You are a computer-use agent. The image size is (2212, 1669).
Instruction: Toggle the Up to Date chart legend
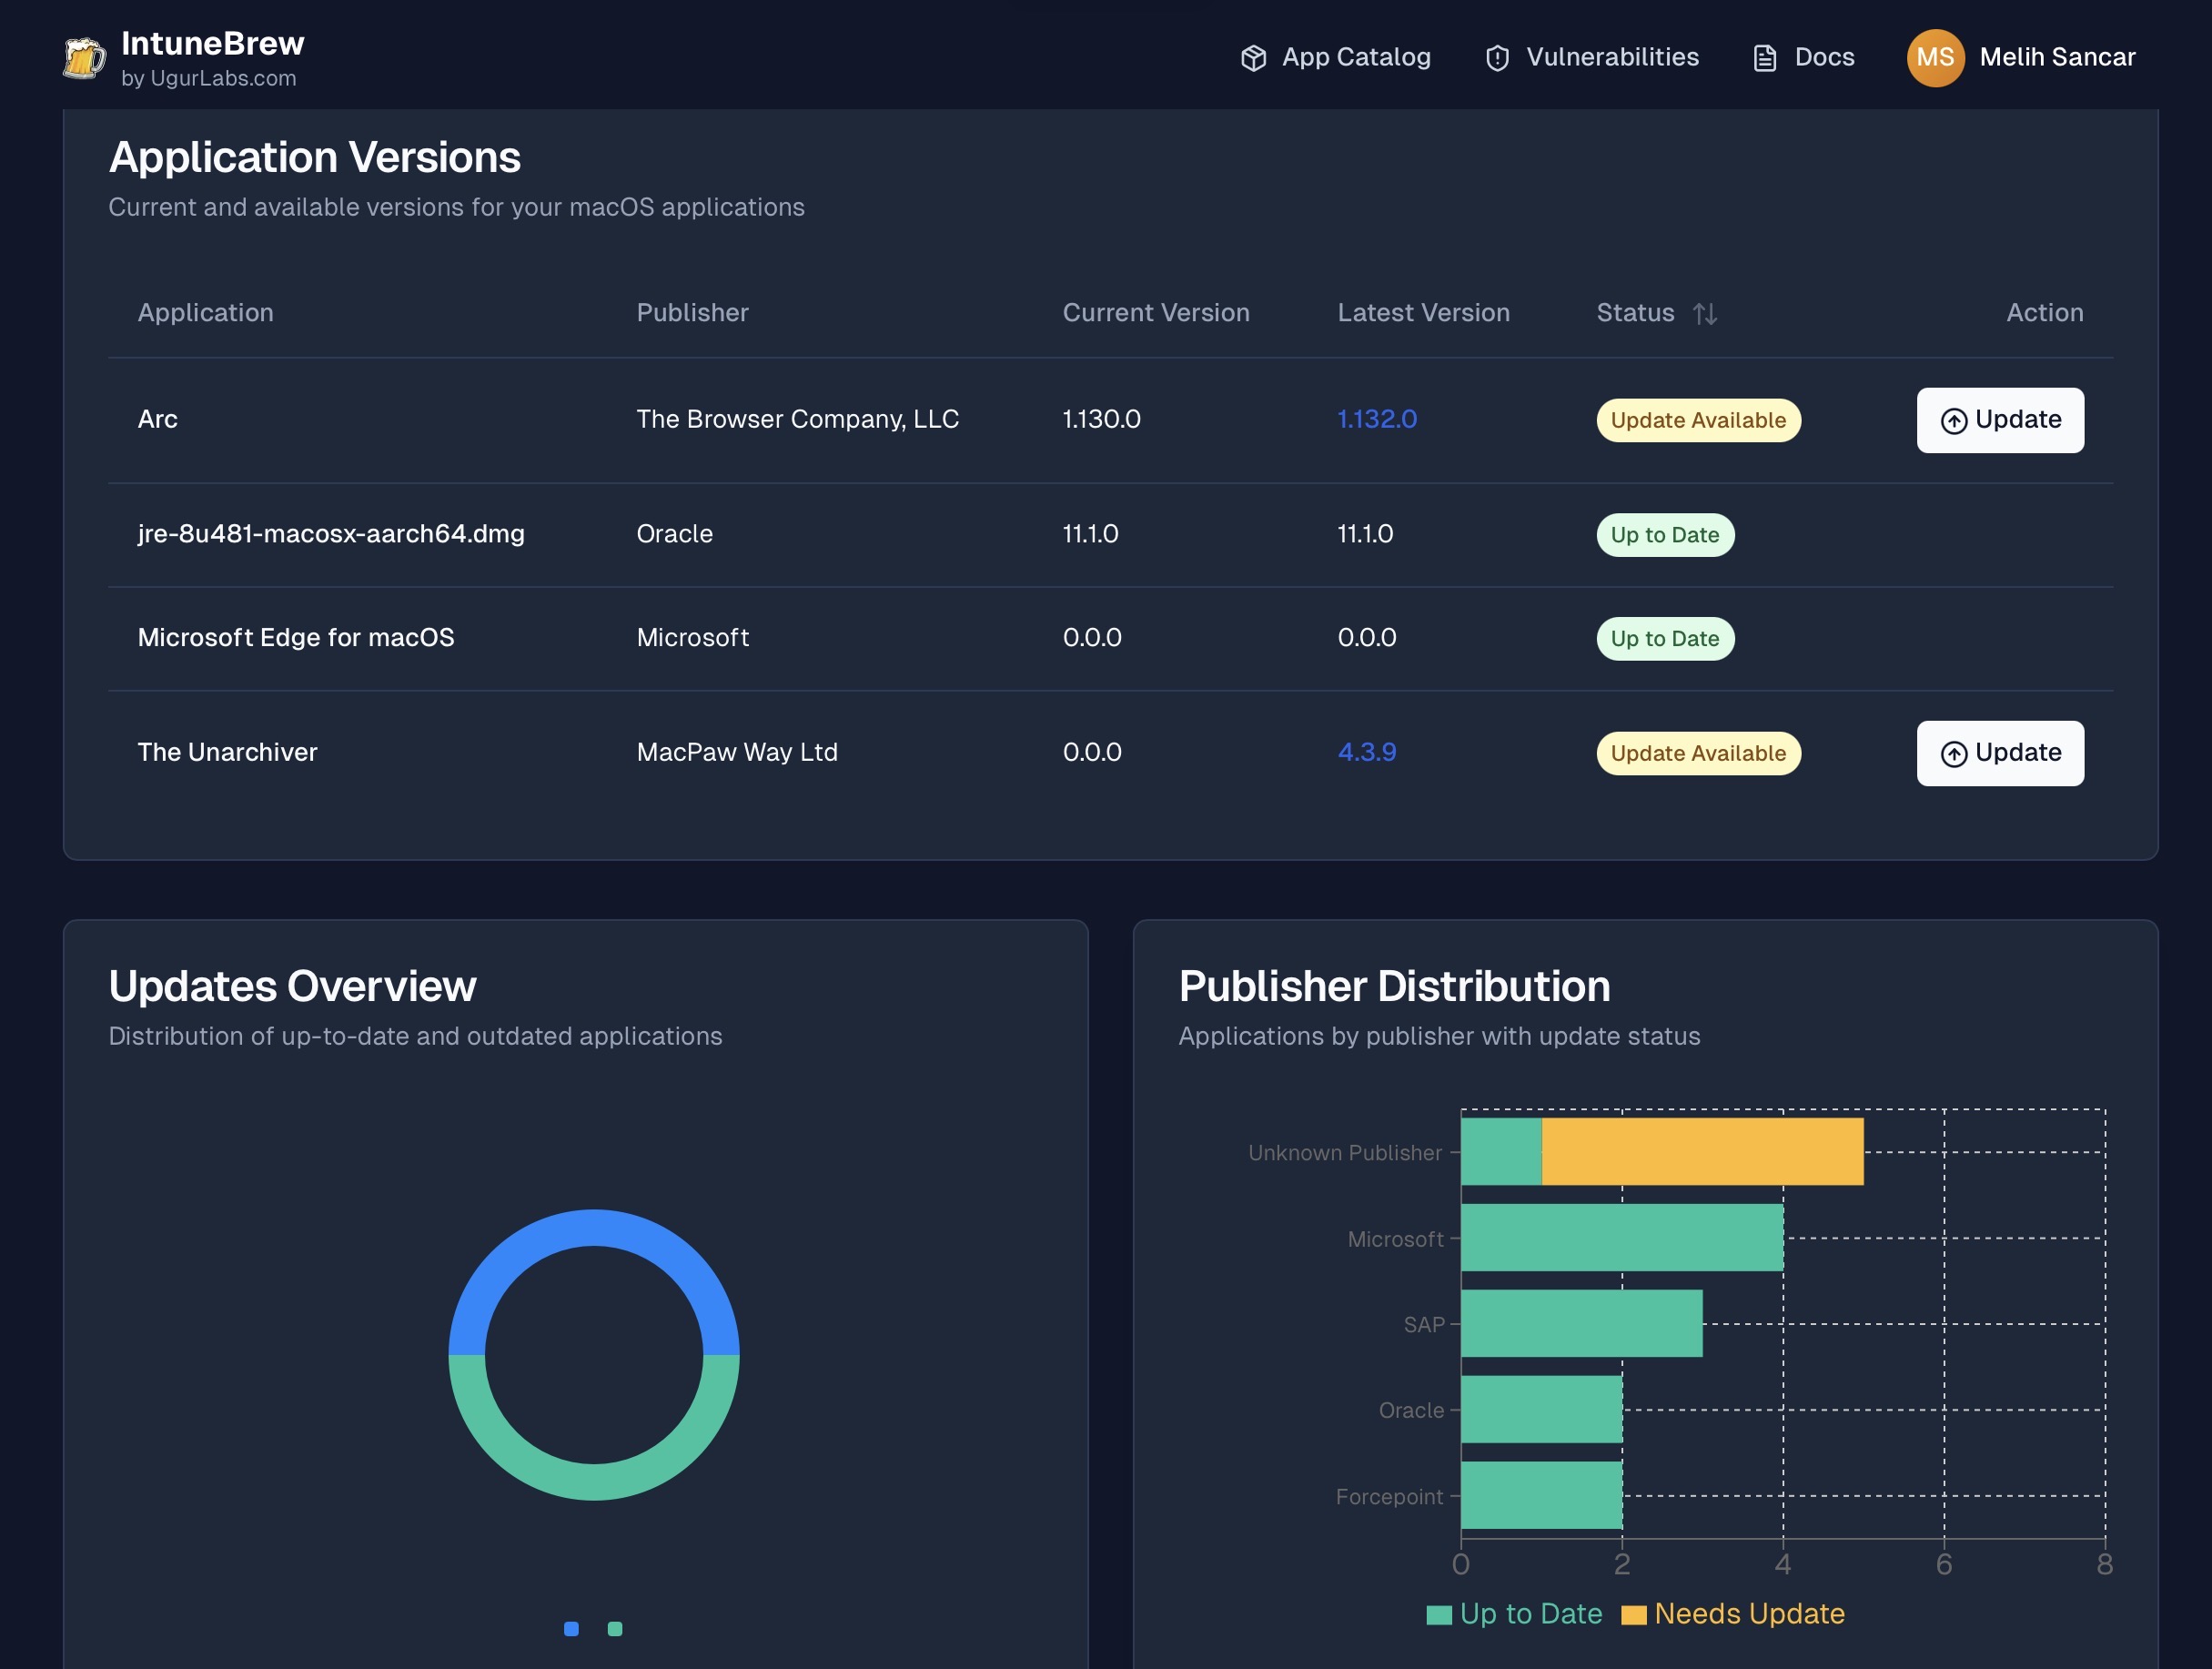click(x=1514, y=1614)
